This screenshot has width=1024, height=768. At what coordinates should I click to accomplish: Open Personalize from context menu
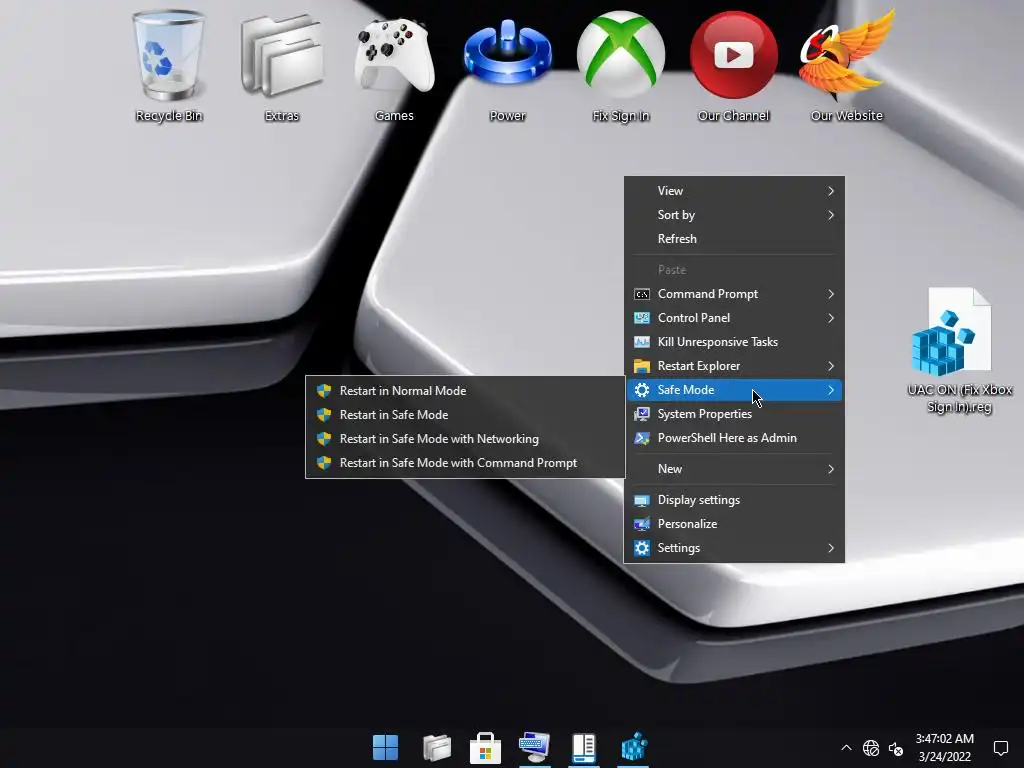tap(734, 524)
